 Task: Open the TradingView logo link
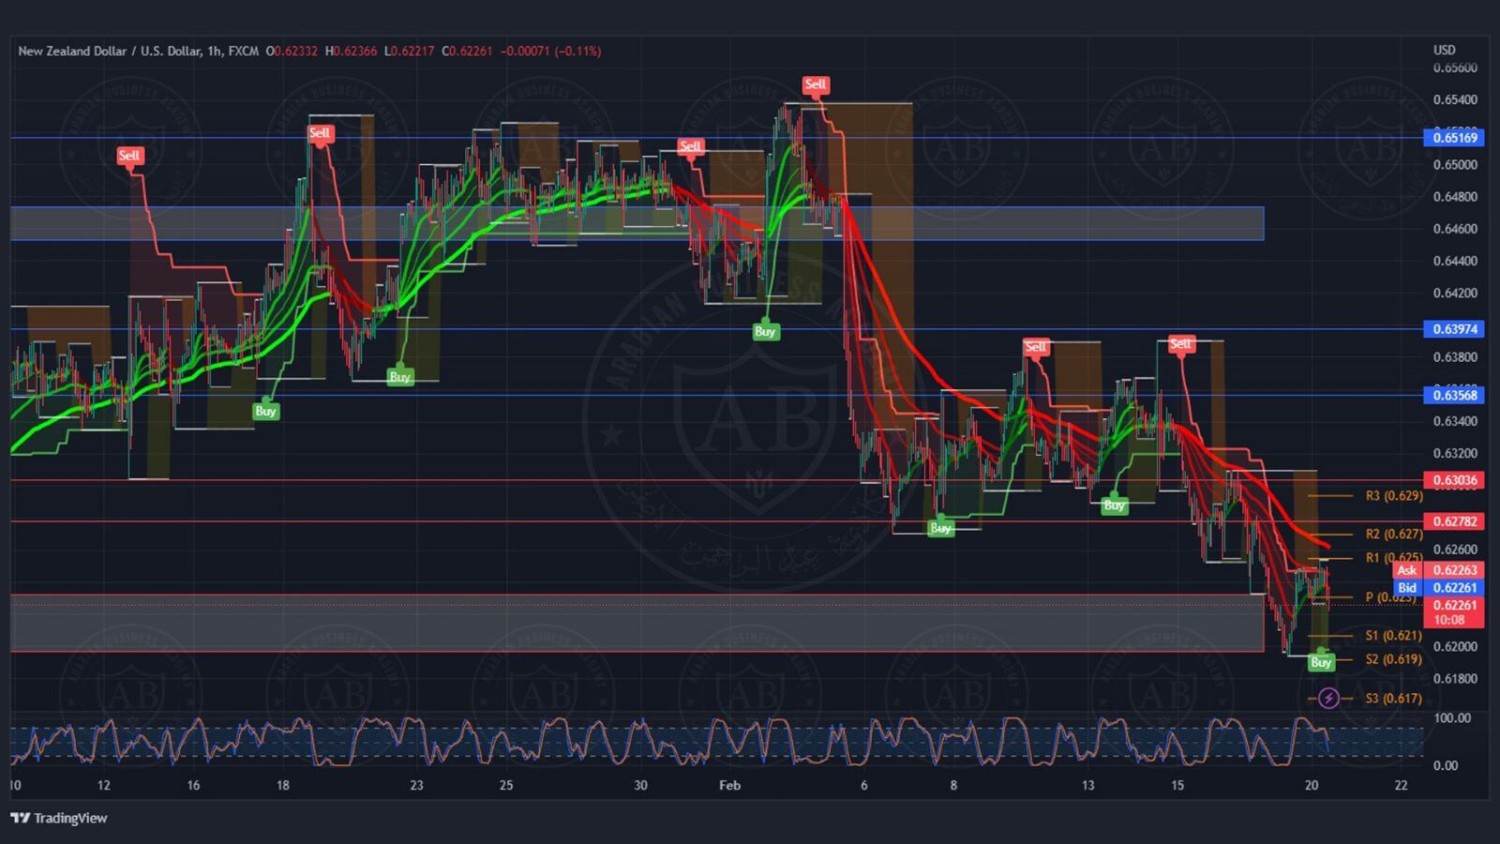(x=59, y=818)
